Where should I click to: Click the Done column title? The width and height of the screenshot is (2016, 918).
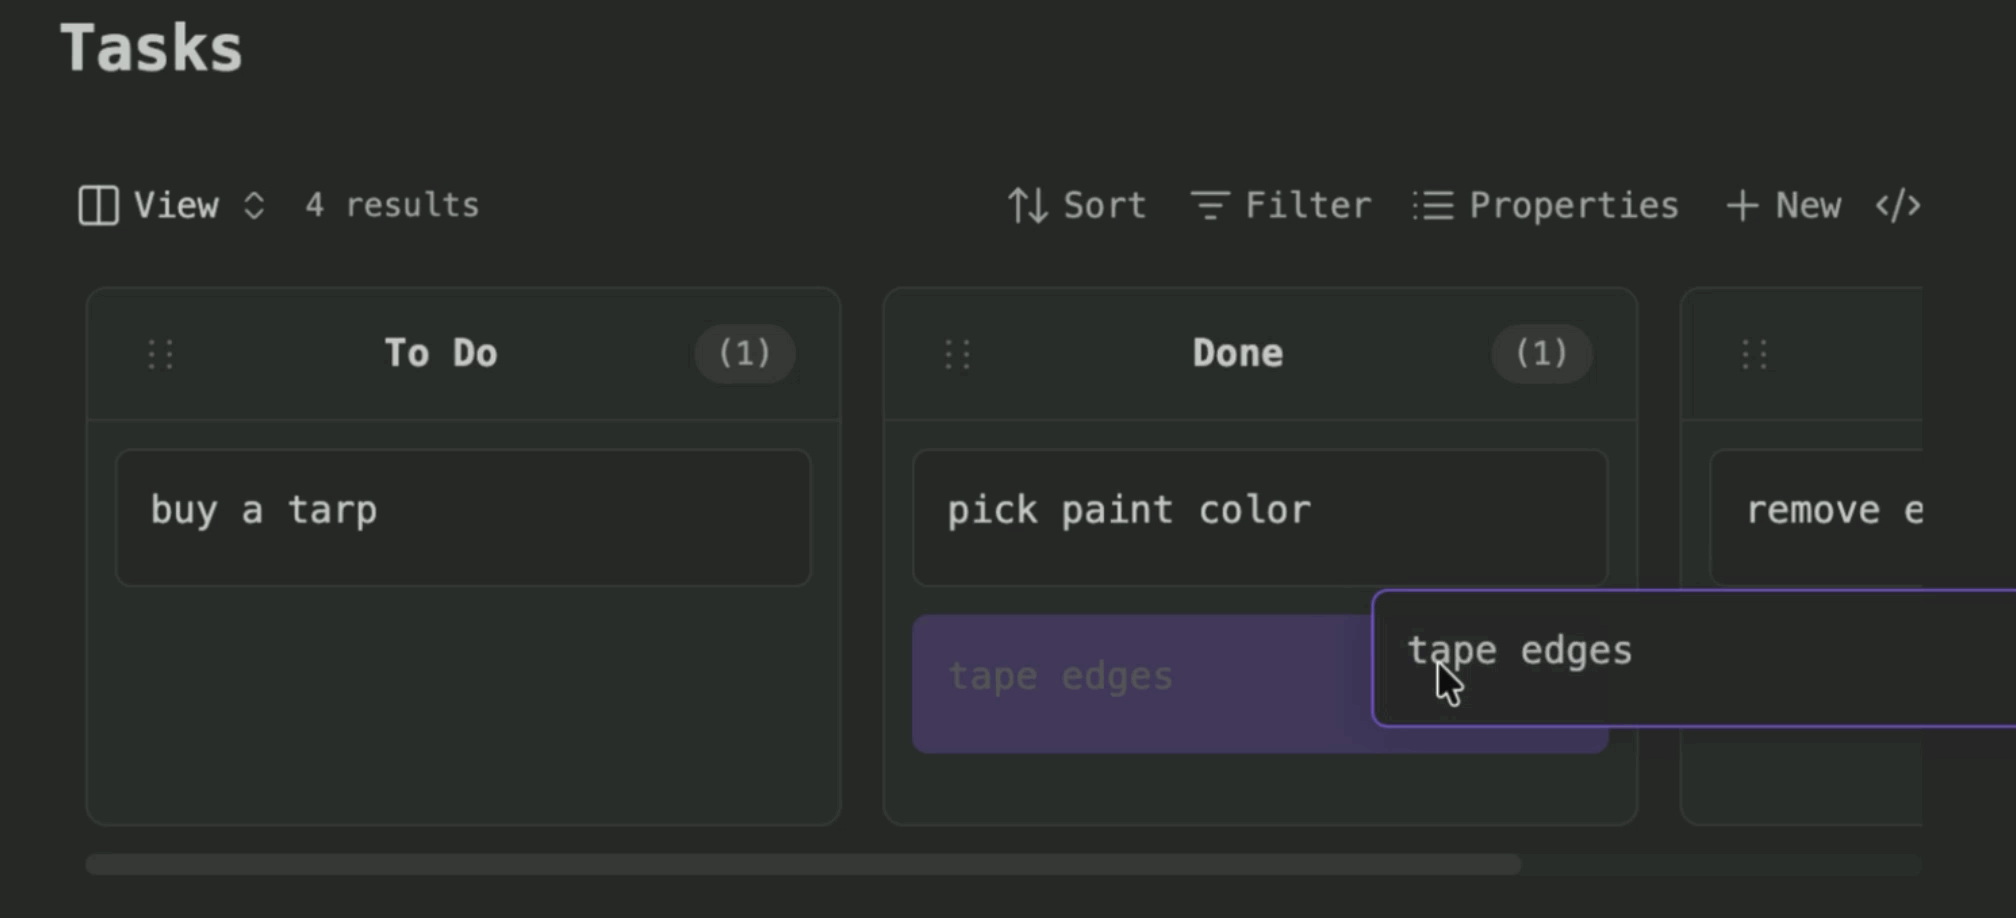pos(1237,354)
